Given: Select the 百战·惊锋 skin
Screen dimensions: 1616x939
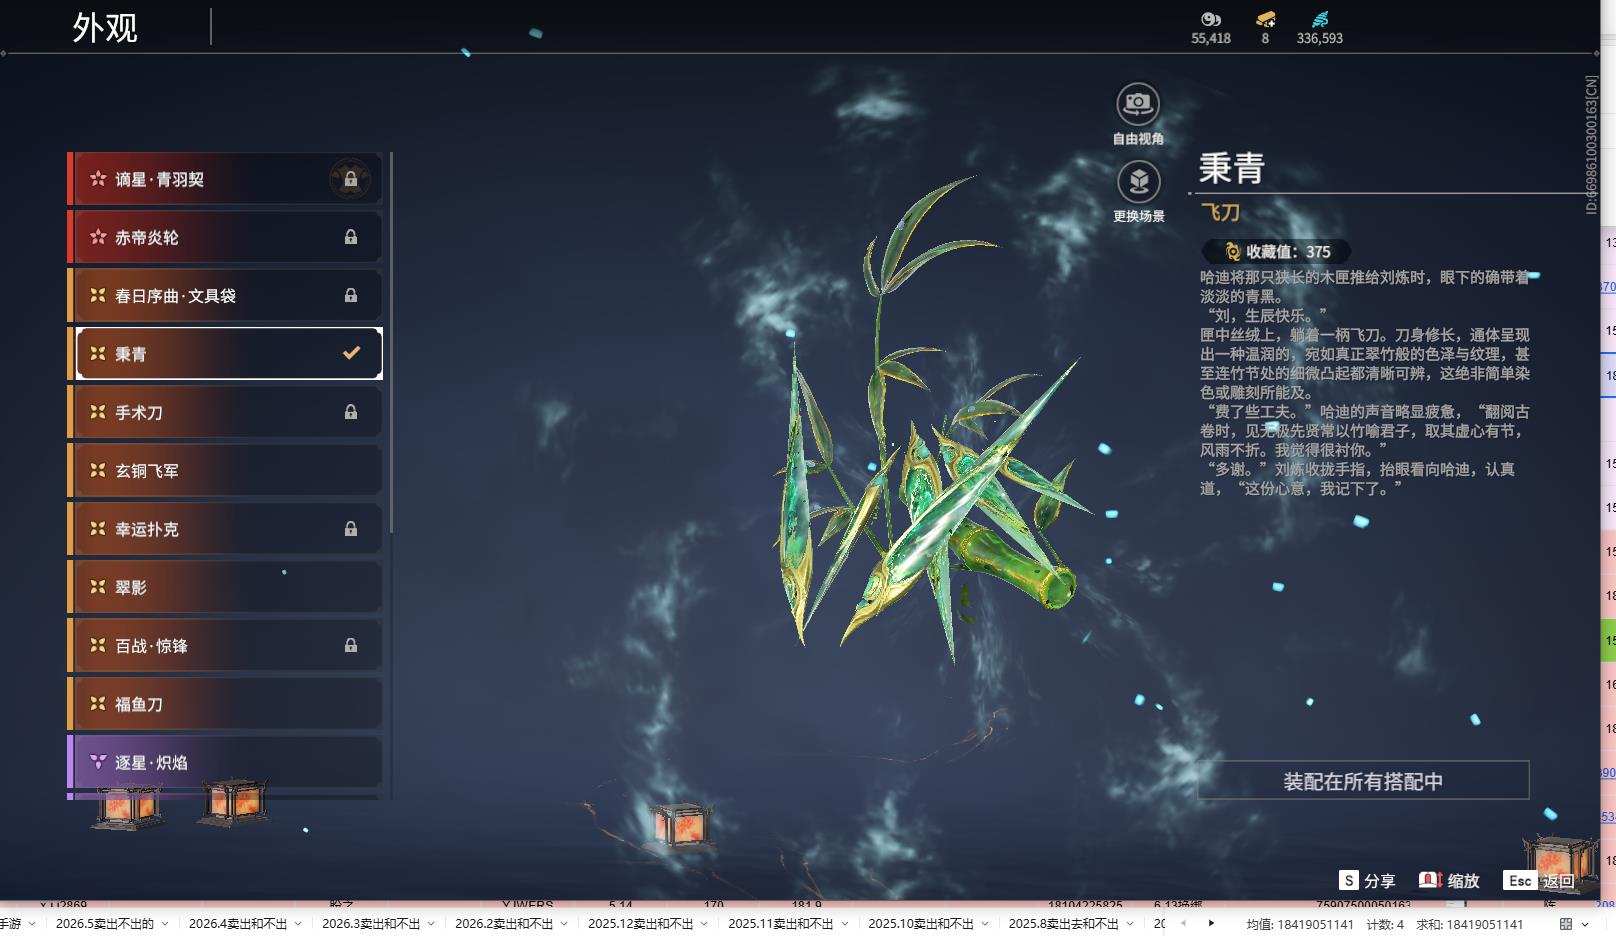Looking at the screenshot, I should pyautogui.click(x=225, y=646).
